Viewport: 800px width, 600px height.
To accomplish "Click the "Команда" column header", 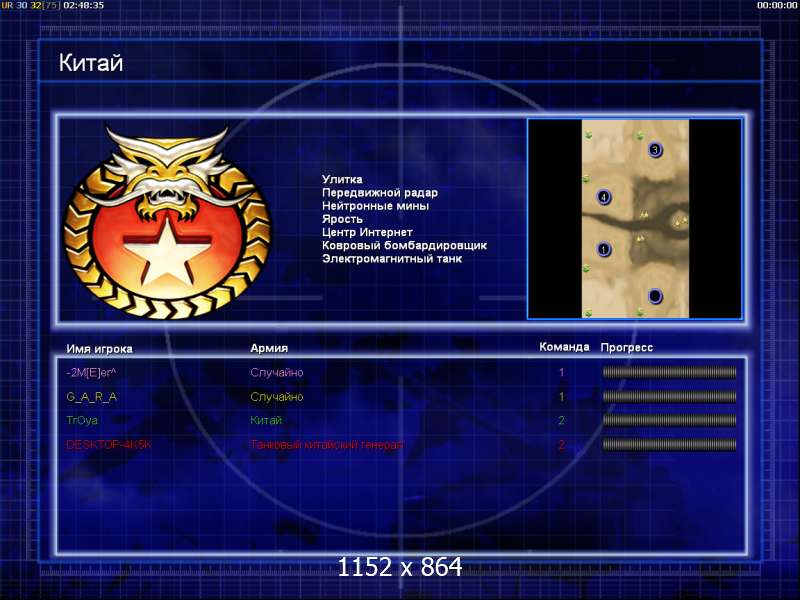I will click(564, 347).
